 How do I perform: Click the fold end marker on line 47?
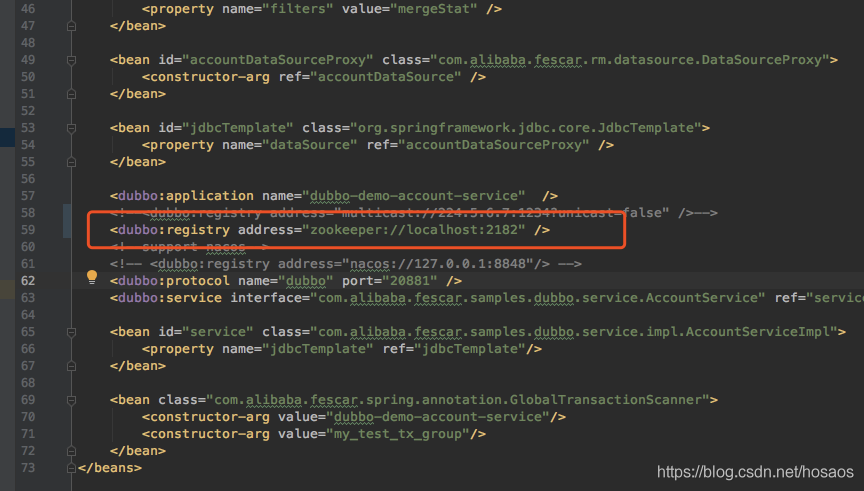click(x=71, y=26)
